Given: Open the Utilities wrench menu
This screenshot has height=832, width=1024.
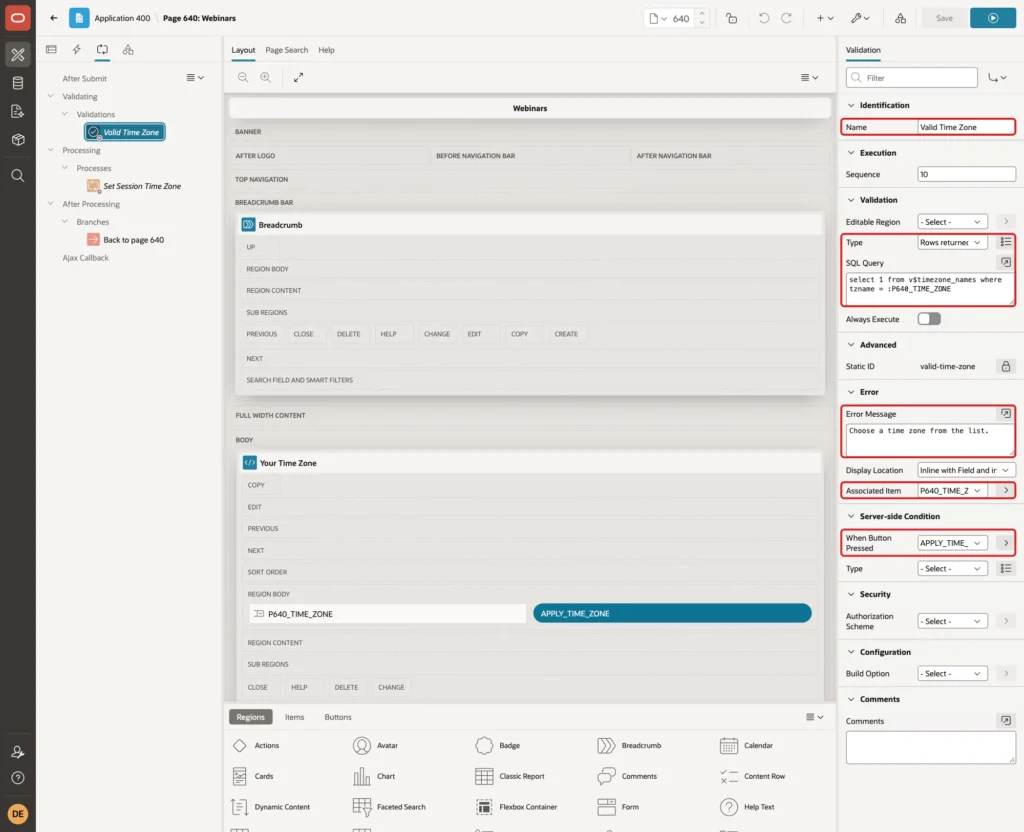Looking at the screenshot, I should (860, 18).
